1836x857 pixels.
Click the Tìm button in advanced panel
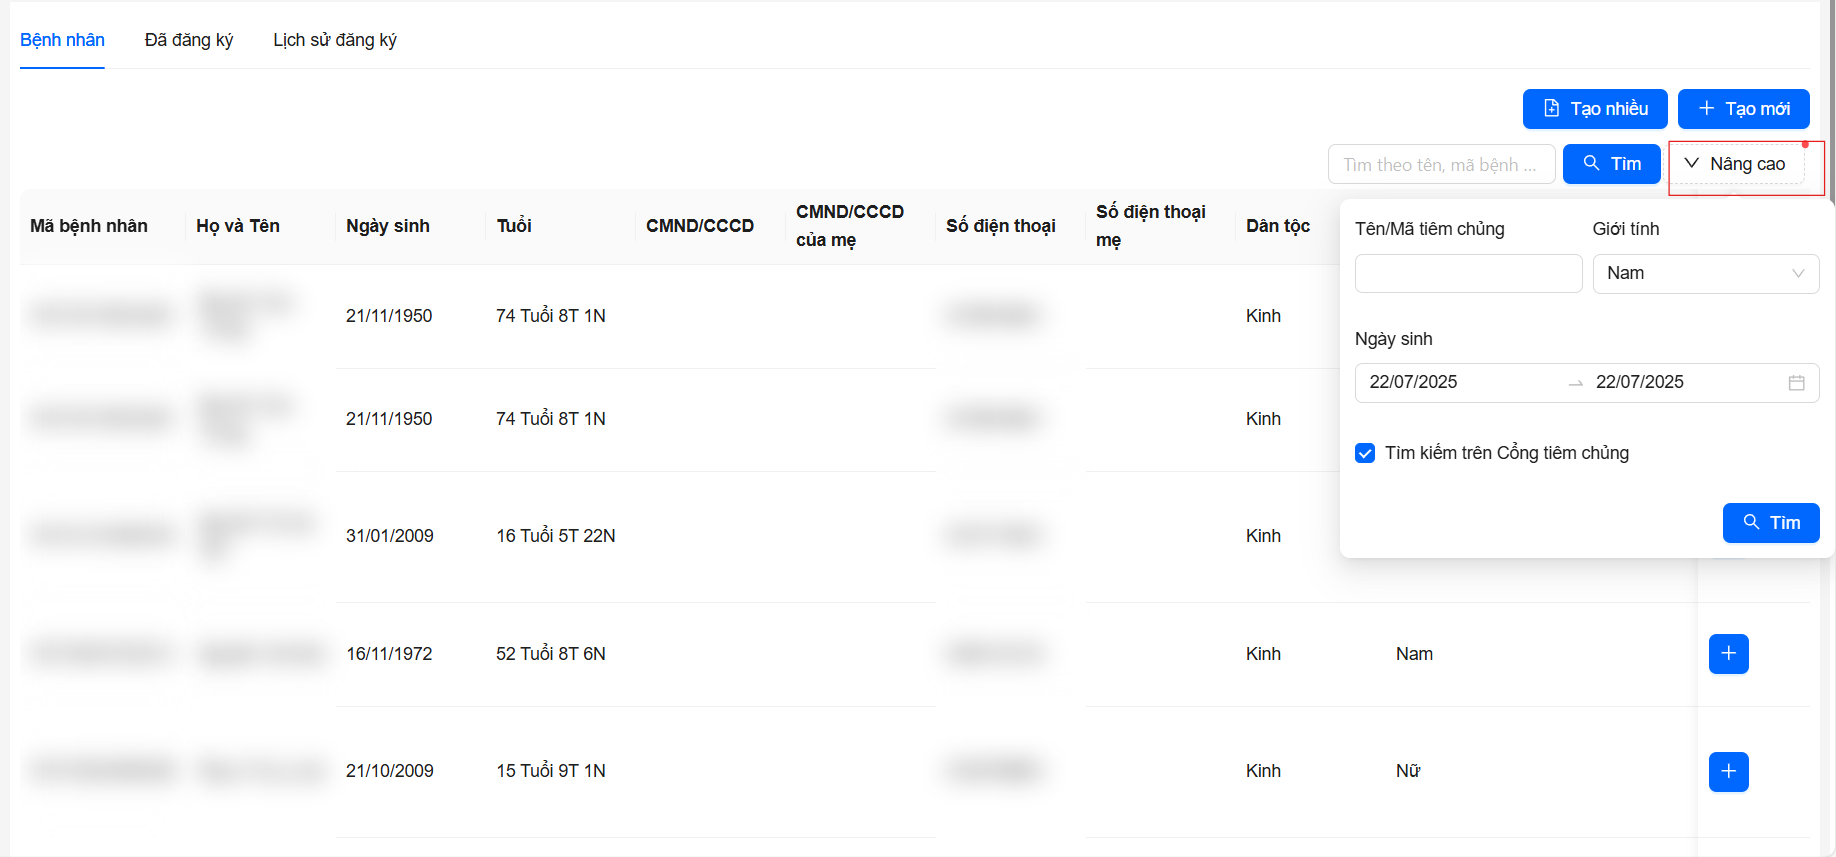[1770, 523]
